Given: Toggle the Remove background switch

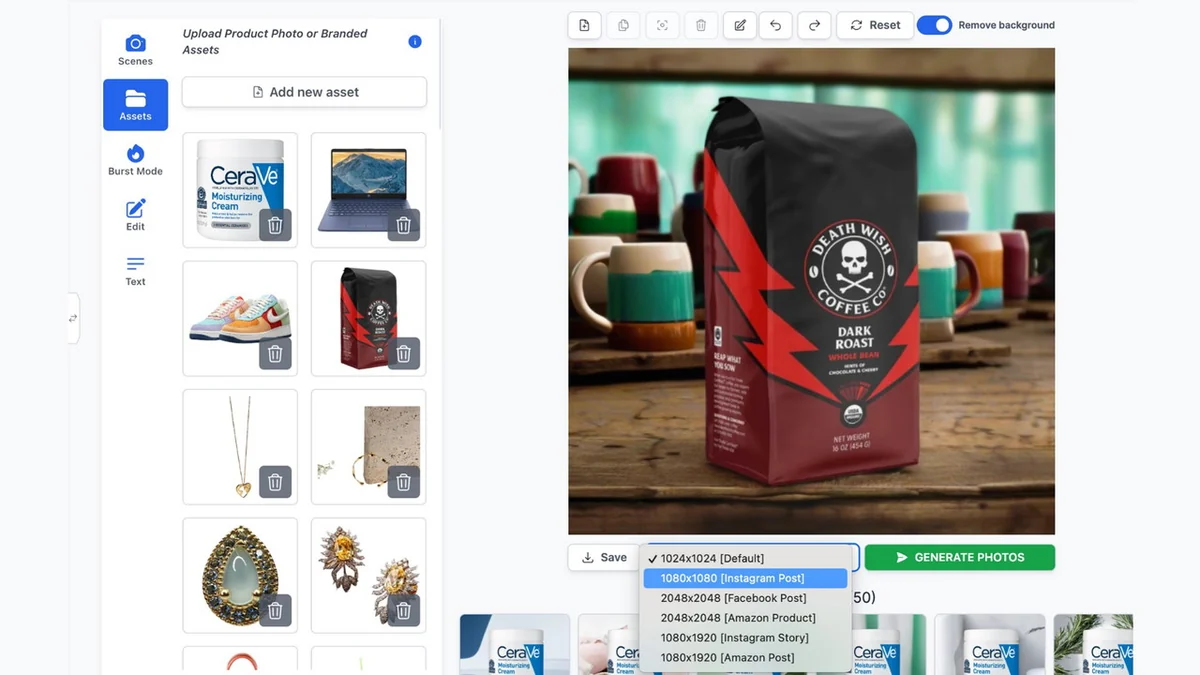Looking at the screenshot, I should (x=934, y=25).
